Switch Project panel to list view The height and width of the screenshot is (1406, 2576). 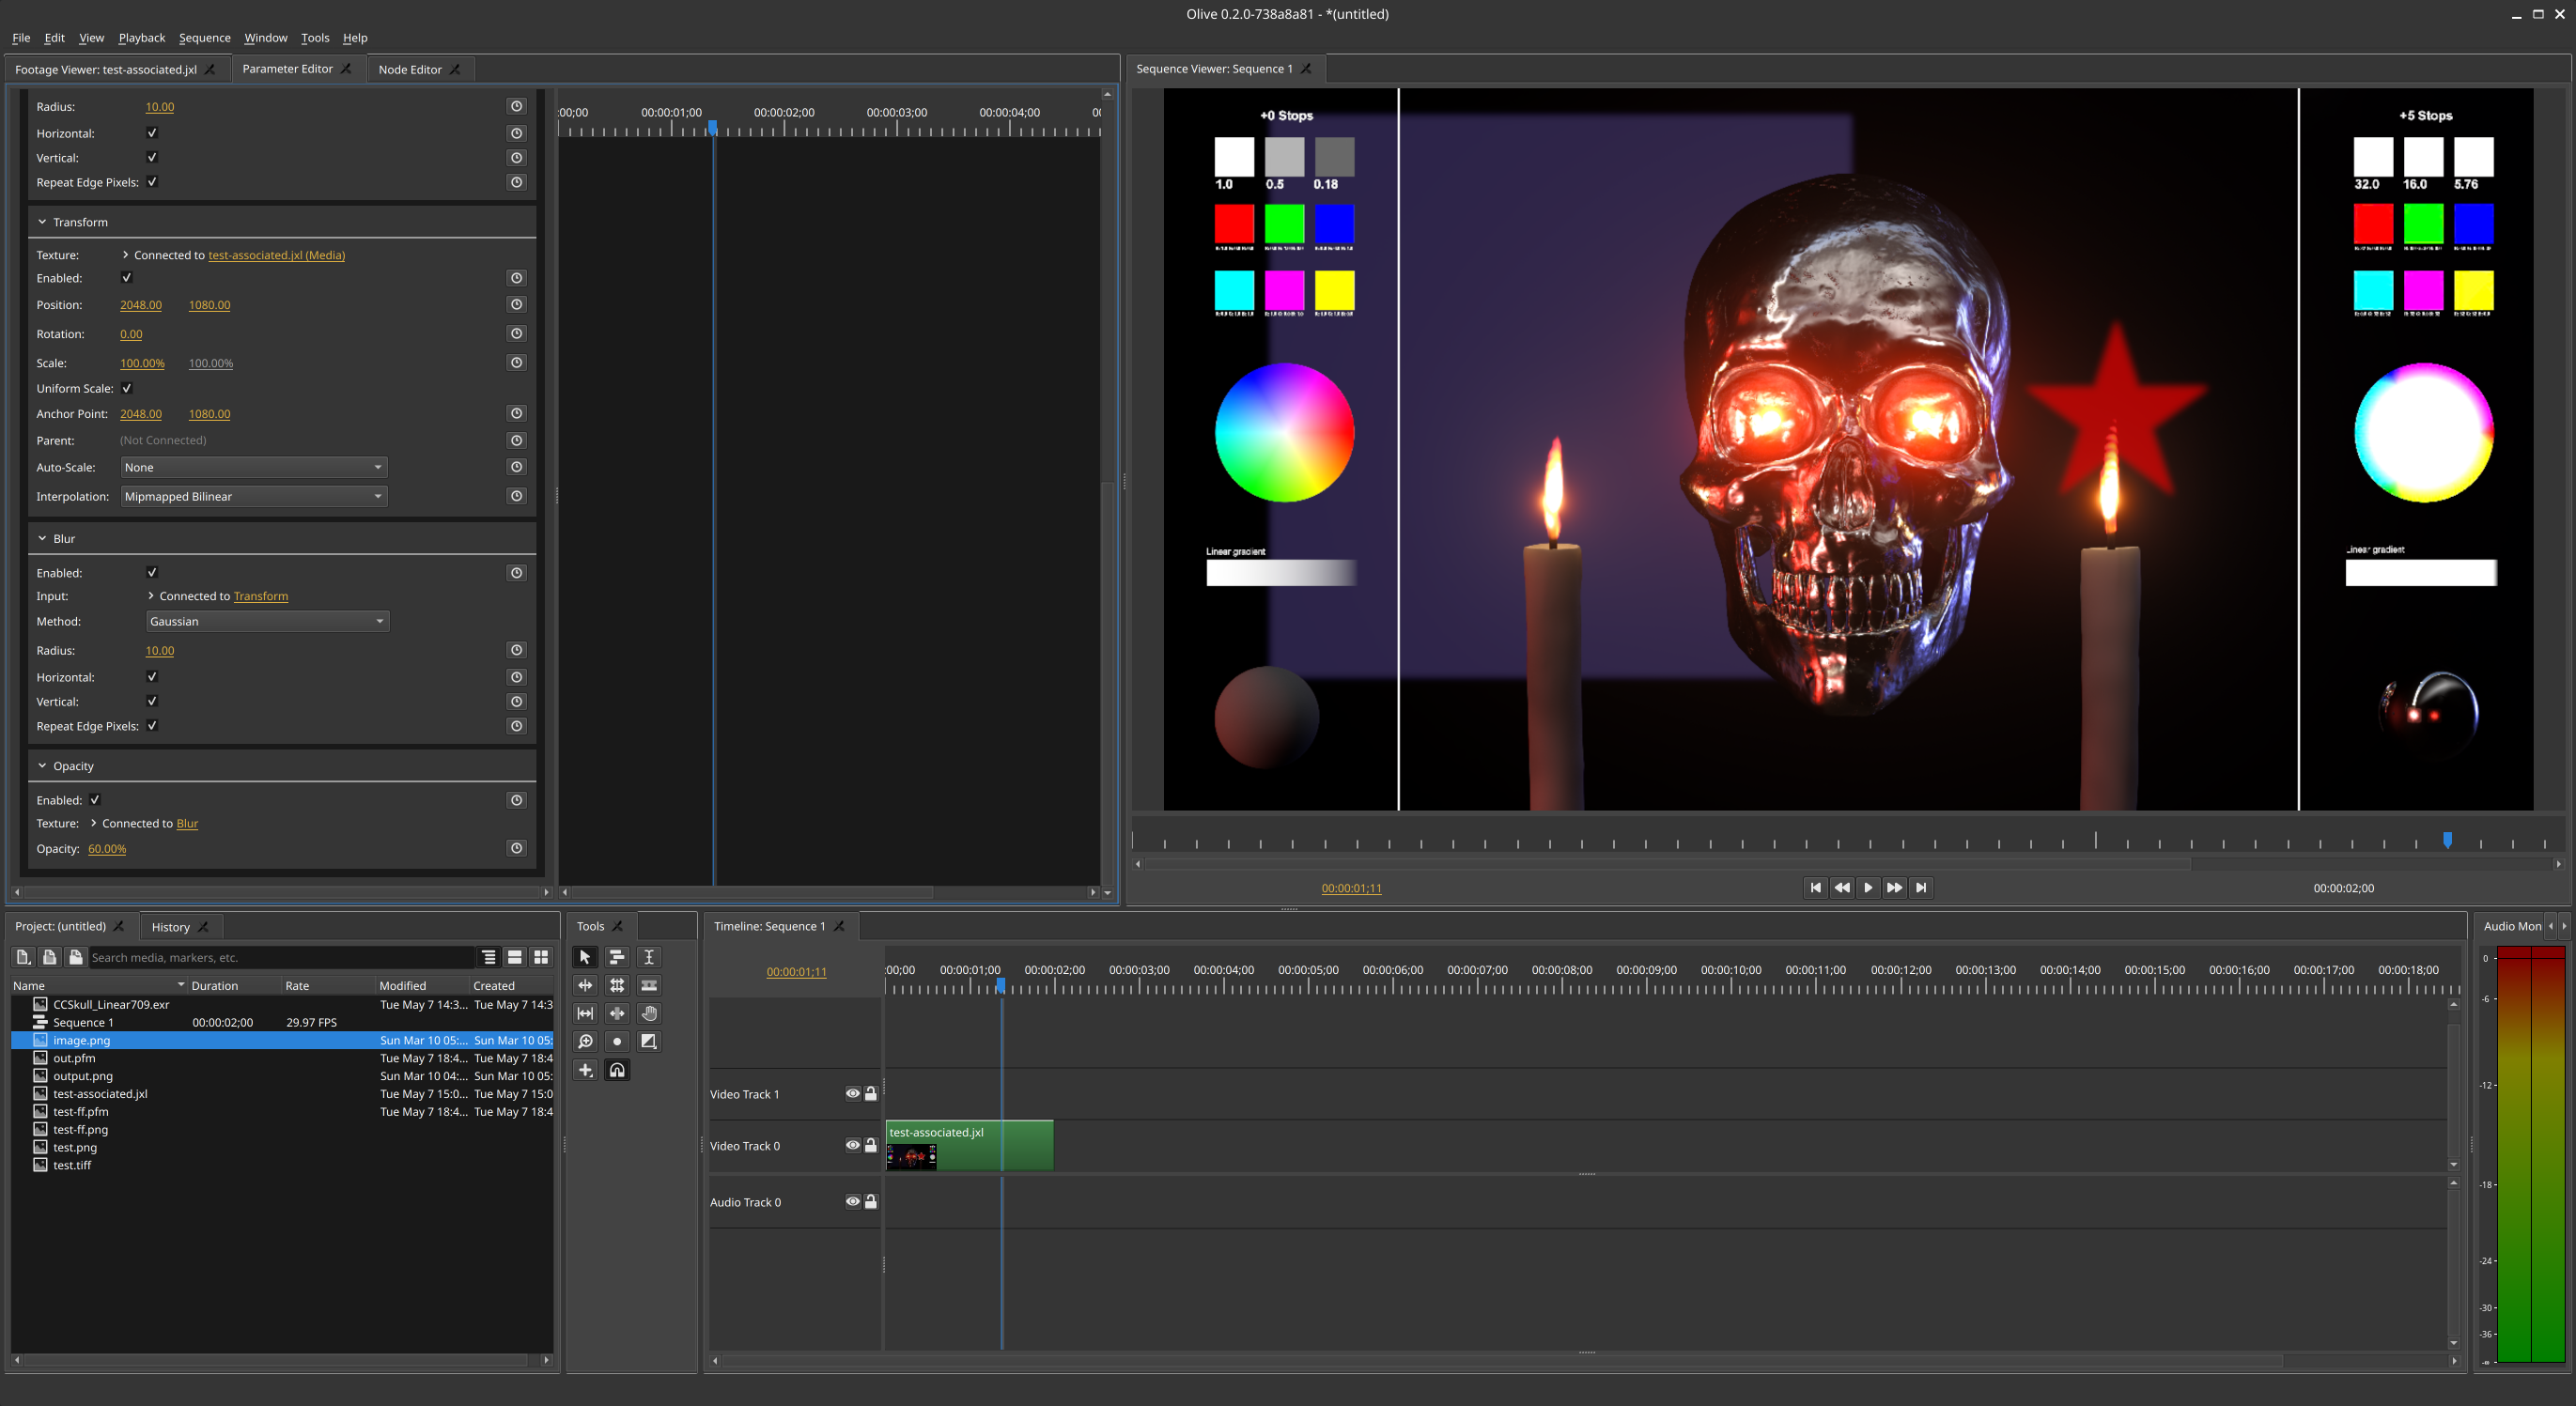(515, 957)
